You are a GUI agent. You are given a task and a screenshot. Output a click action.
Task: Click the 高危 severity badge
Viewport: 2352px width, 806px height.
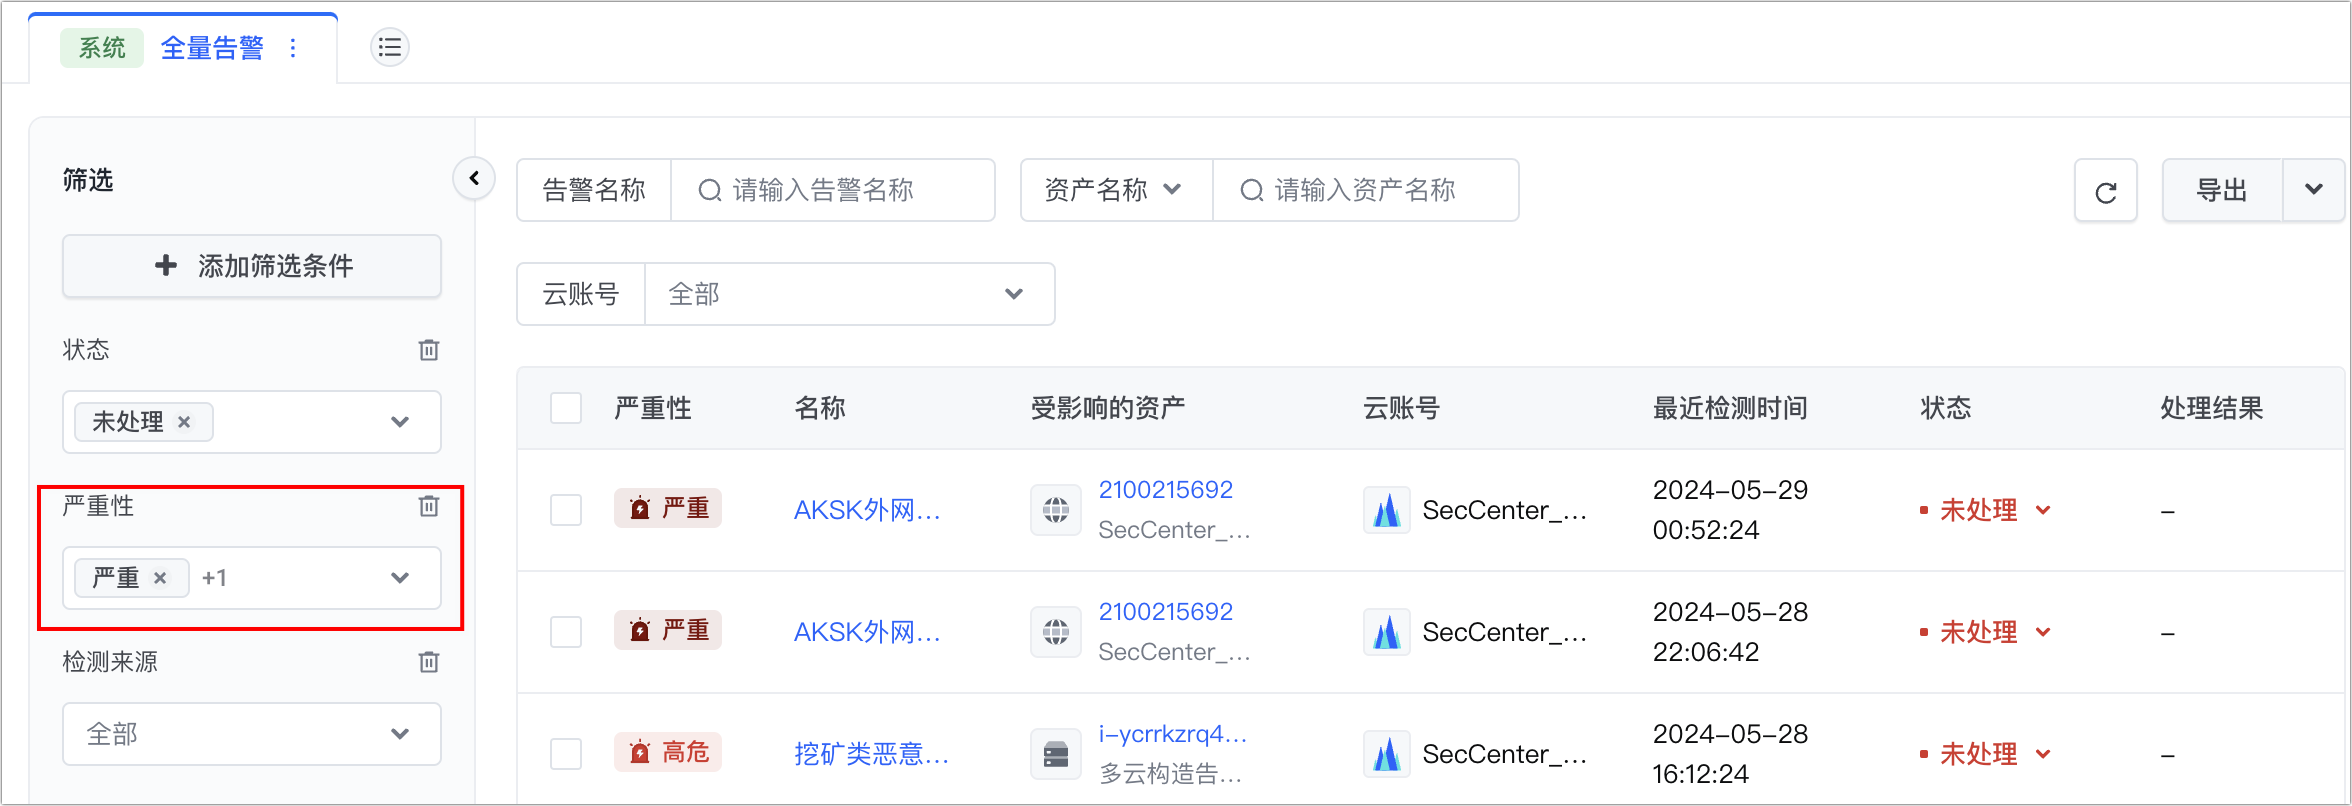pos(668,752)
